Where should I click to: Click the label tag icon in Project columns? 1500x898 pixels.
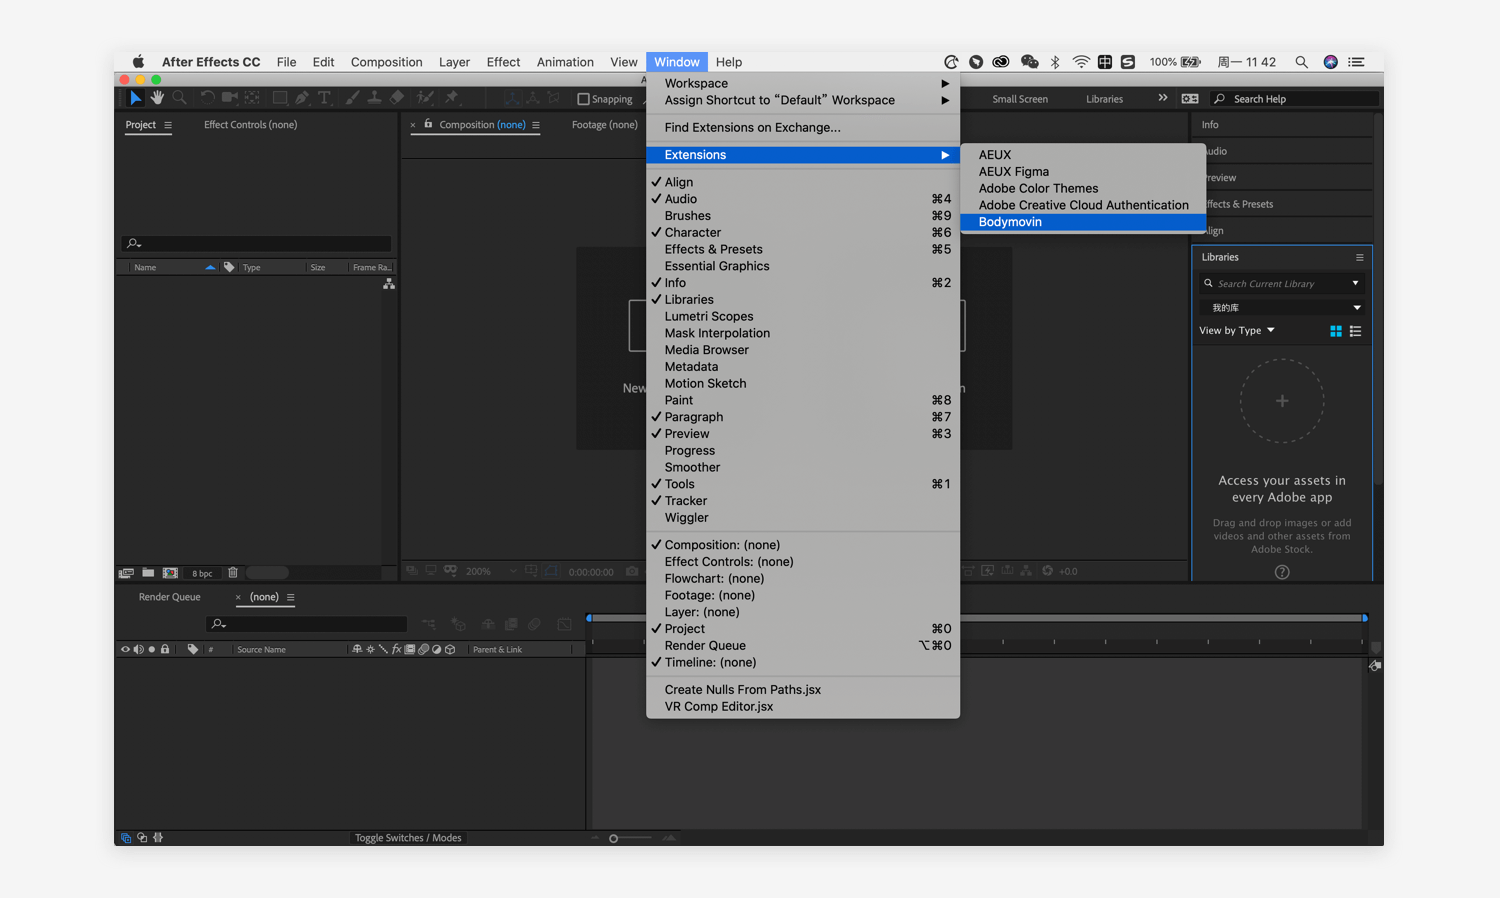pos(229,267)
